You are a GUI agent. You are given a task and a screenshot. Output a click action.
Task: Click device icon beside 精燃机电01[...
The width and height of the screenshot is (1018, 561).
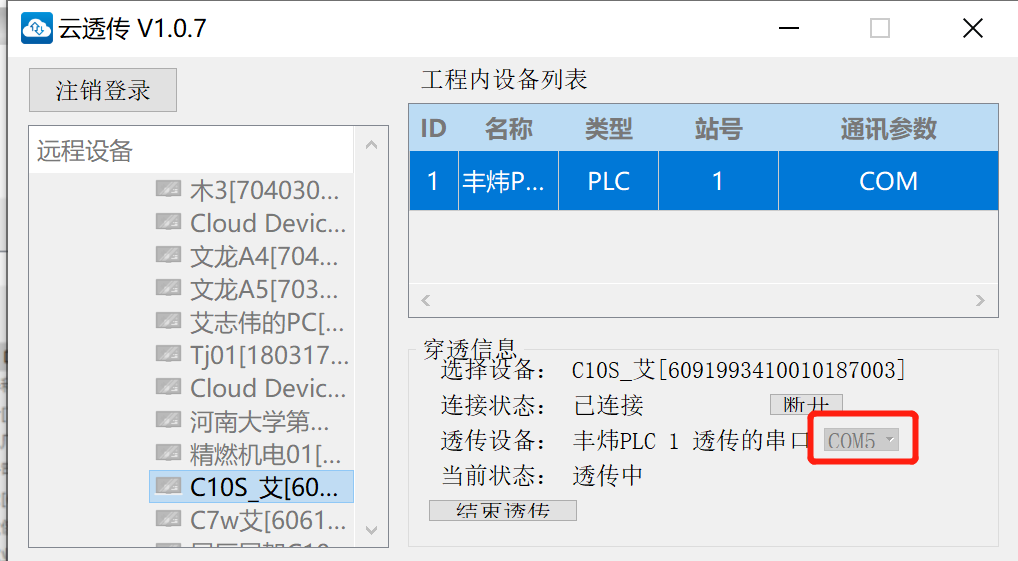(x=168, y=453)
